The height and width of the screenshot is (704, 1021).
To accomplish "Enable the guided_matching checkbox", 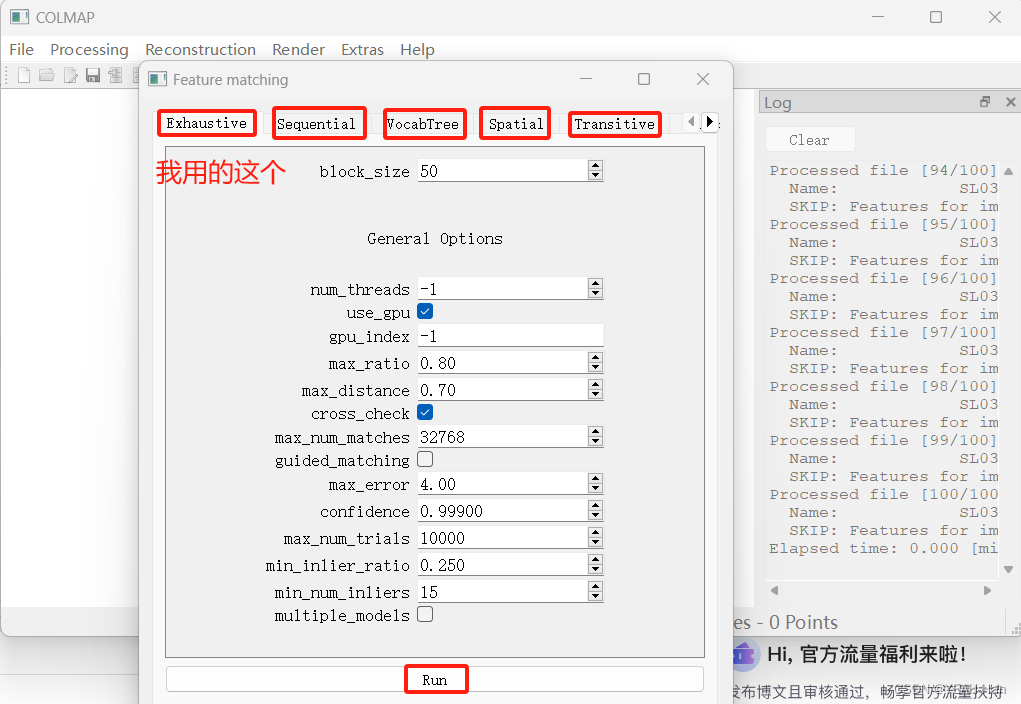I will [425, 459].
